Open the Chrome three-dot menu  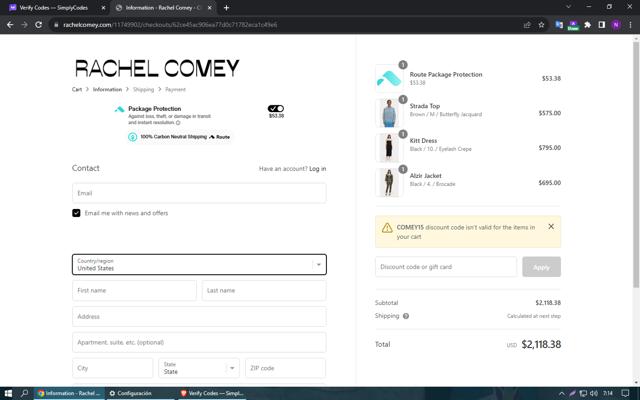tap(631, 25)
